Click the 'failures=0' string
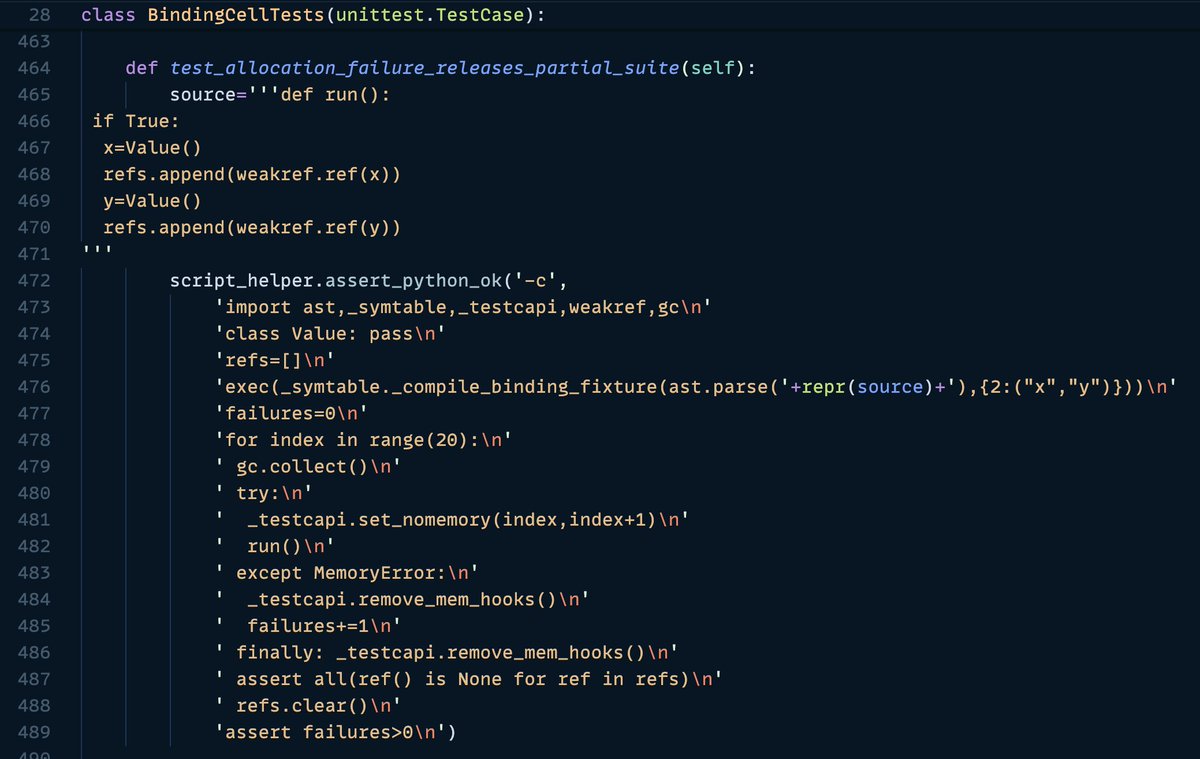 click(290, 415)
